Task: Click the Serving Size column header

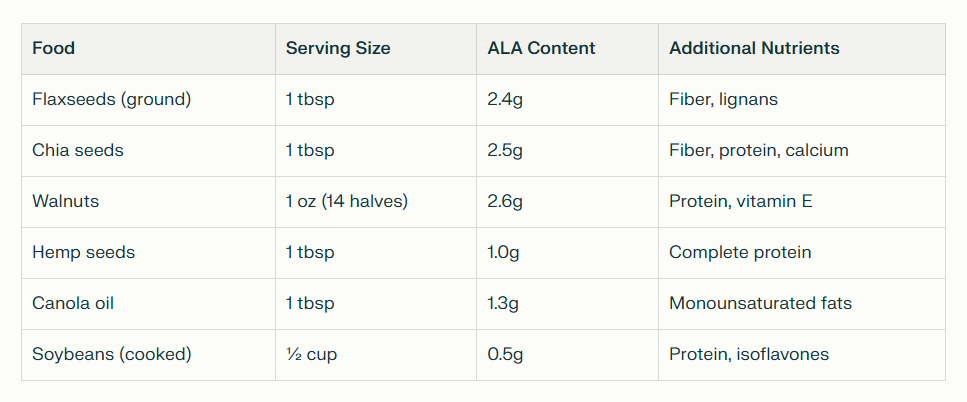Action: coord(338,48)
